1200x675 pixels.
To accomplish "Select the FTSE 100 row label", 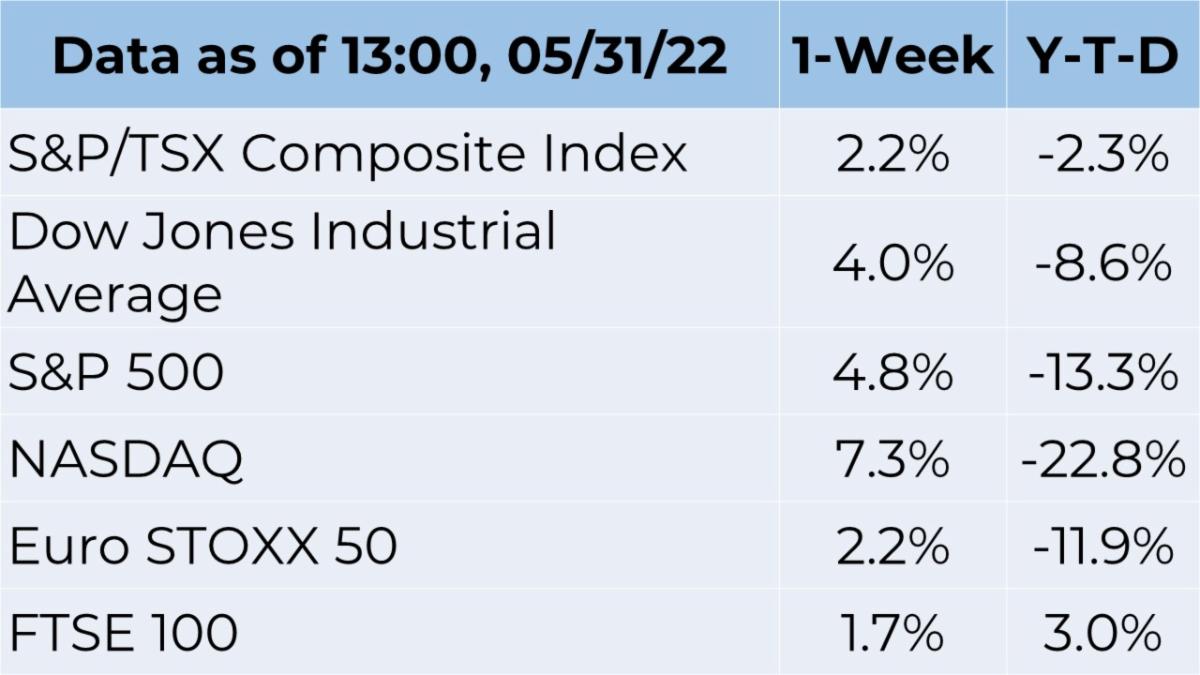I will point(123,633).
